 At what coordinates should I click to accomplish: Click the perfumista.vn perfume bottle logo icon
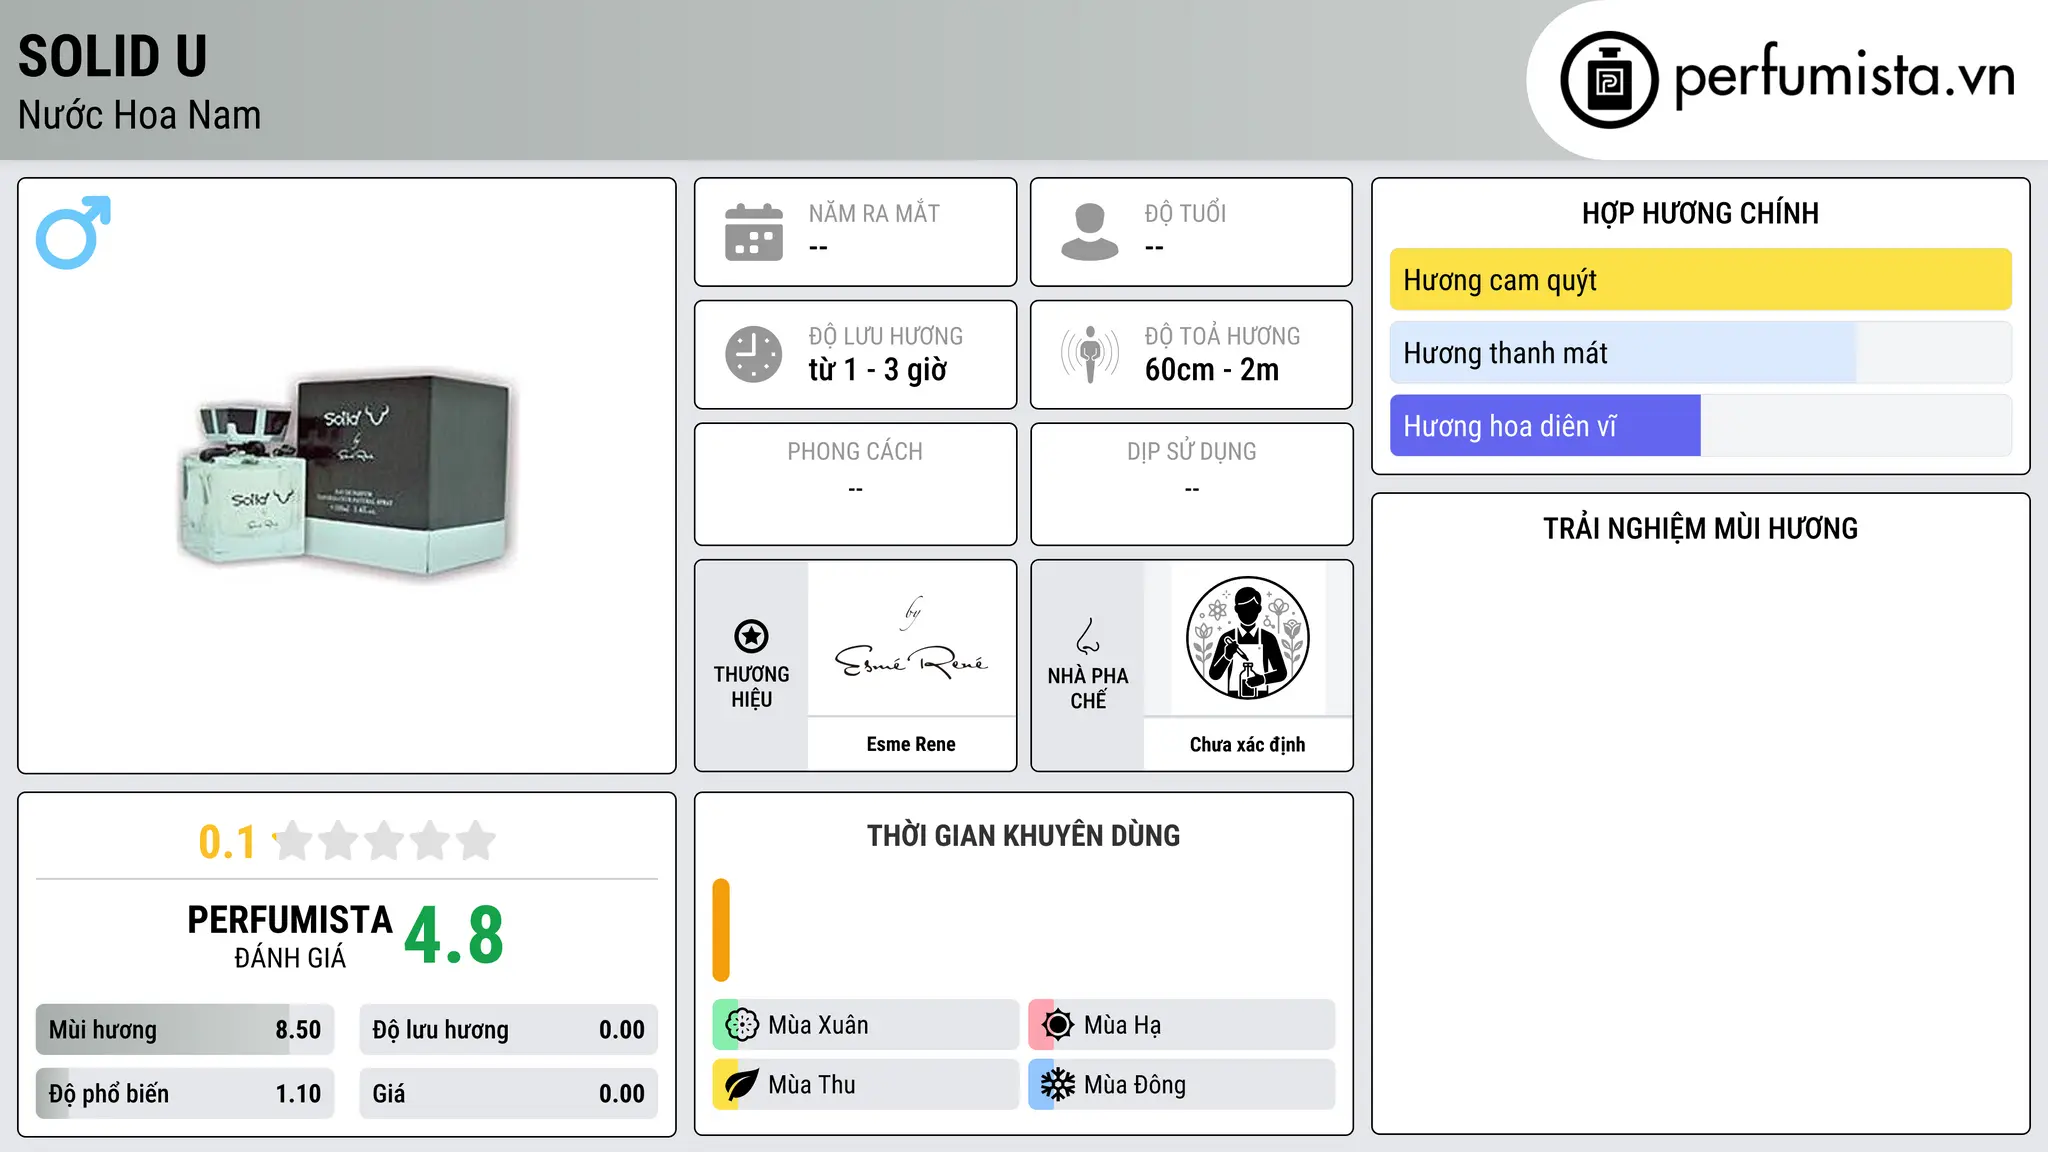[1609, 80]
